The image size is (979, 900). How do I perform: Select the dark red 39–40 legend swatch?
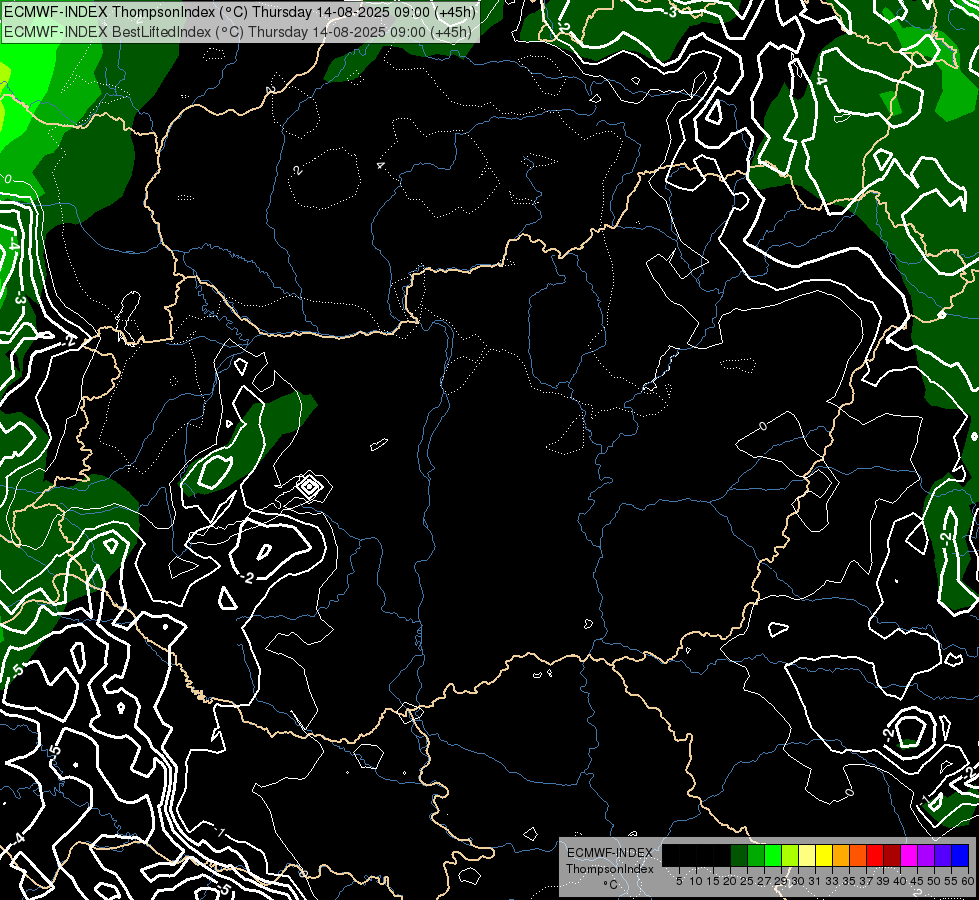coord(892,855)
